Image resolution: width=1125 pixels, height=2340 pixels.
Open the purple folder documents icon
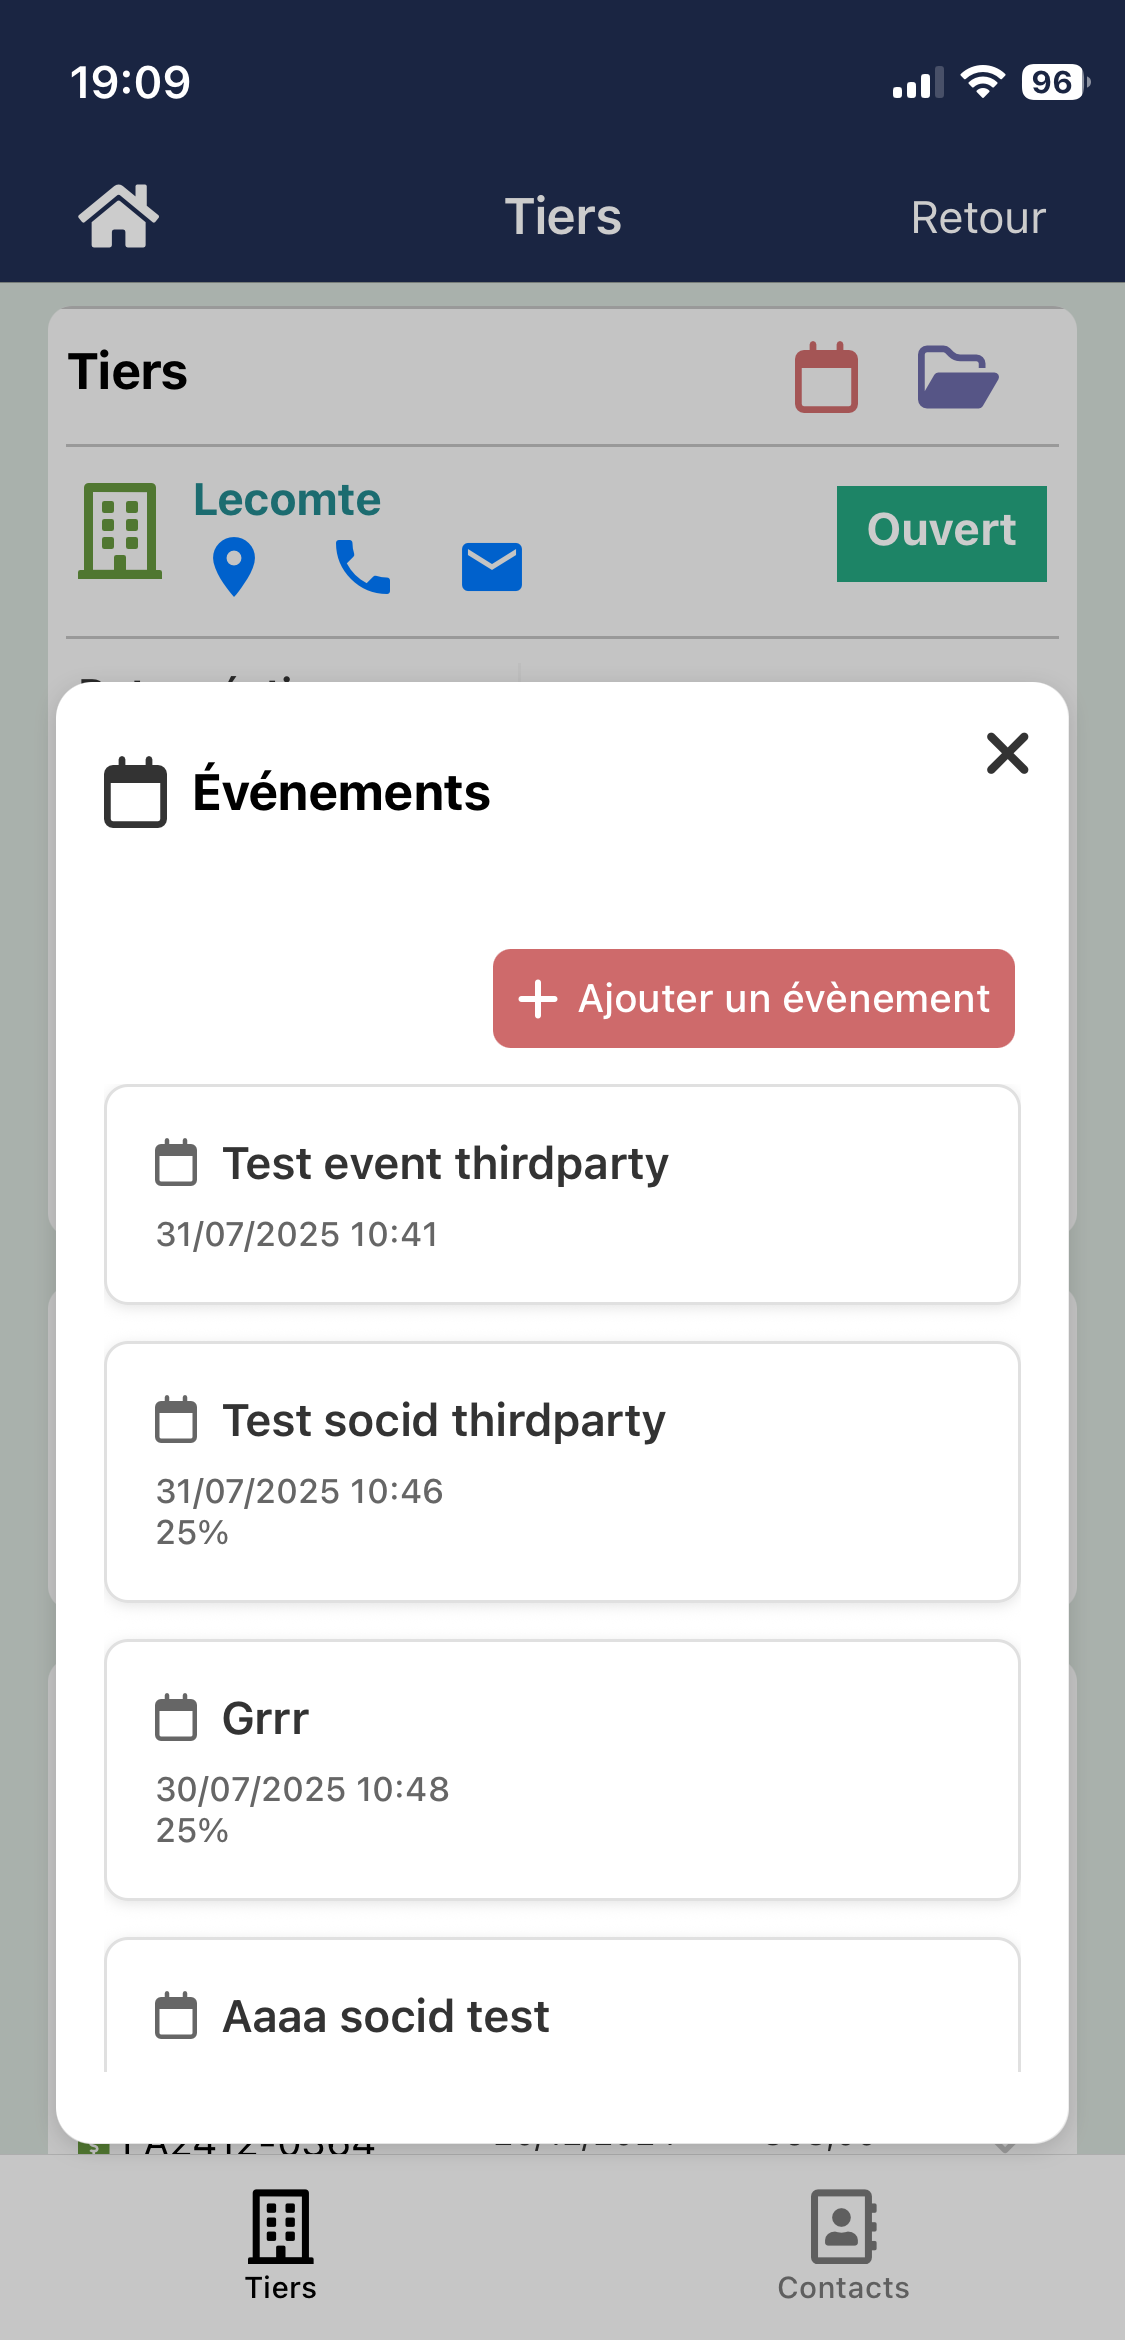tap(957, 377)
